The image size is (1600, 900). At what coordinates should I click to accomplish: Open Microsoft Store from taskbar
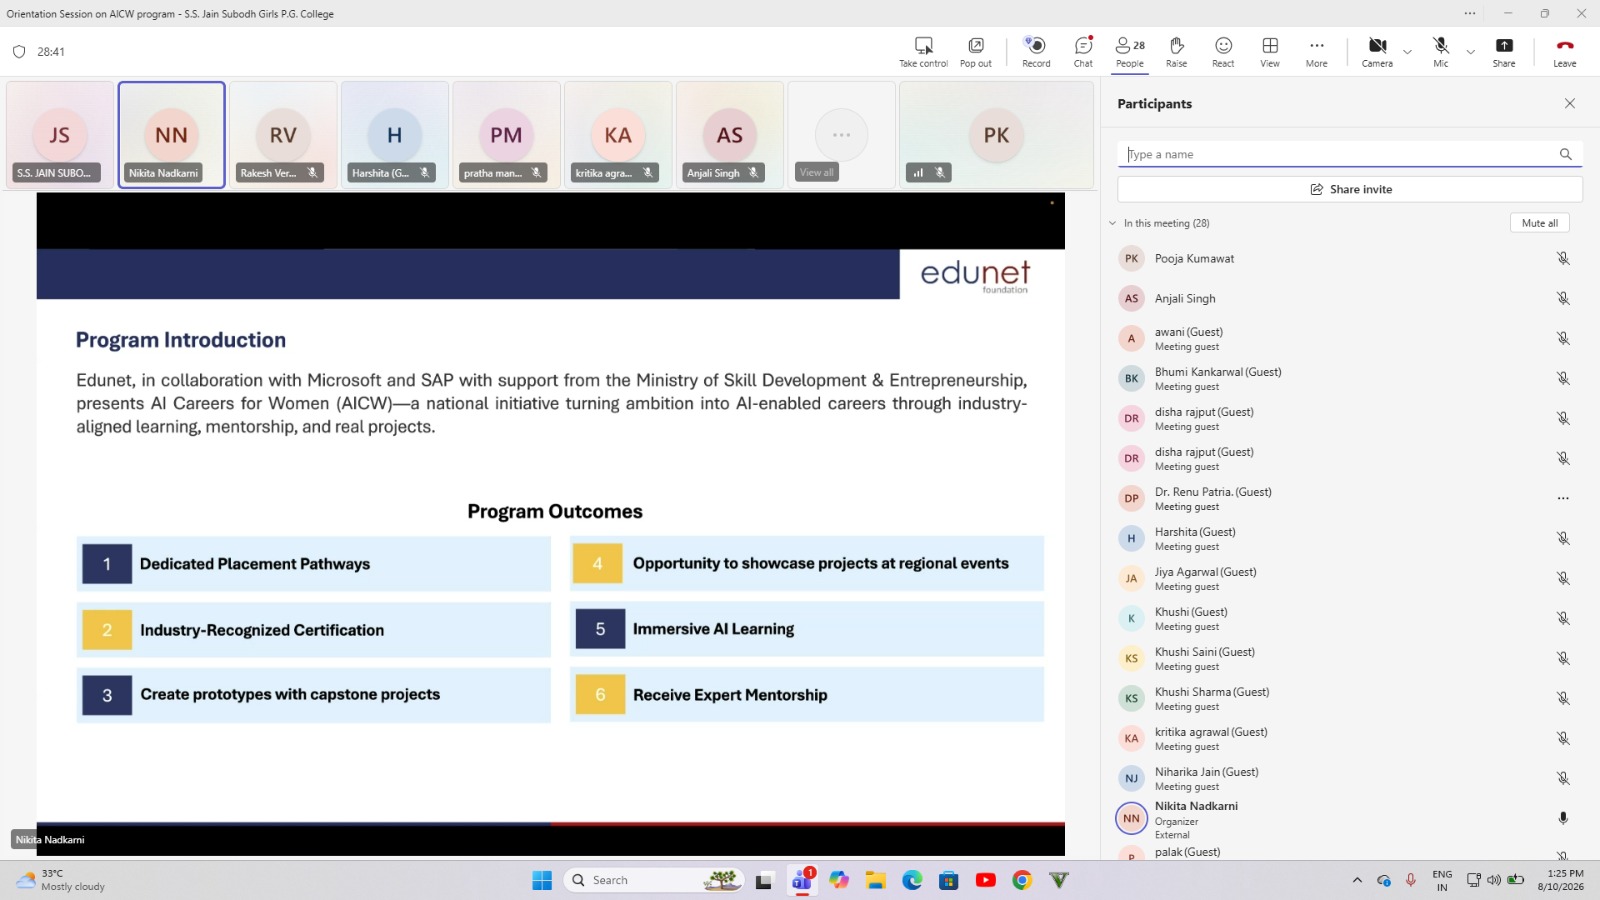tap(949, 880)
